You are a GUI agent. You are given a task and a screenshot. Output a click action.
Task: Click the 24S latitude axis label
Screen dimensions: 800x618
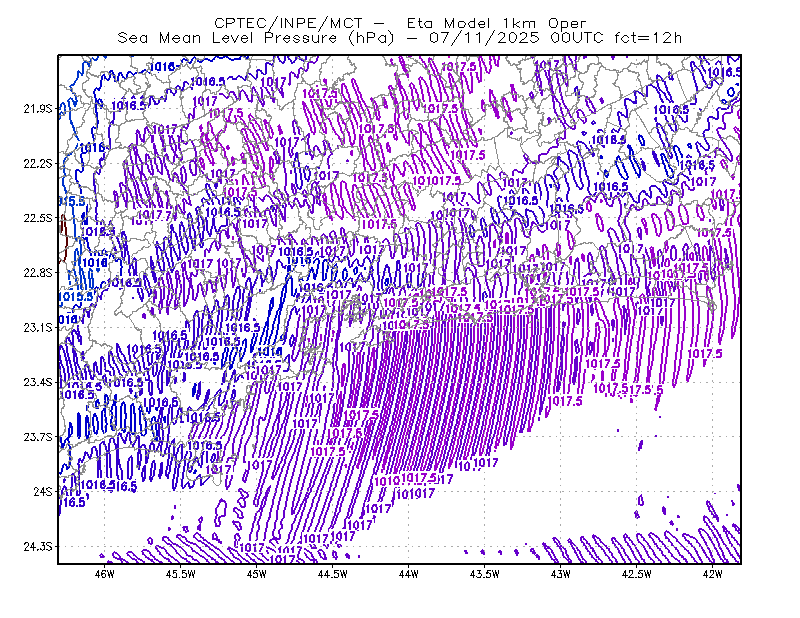pyautogui.click(x=43, y=491)
